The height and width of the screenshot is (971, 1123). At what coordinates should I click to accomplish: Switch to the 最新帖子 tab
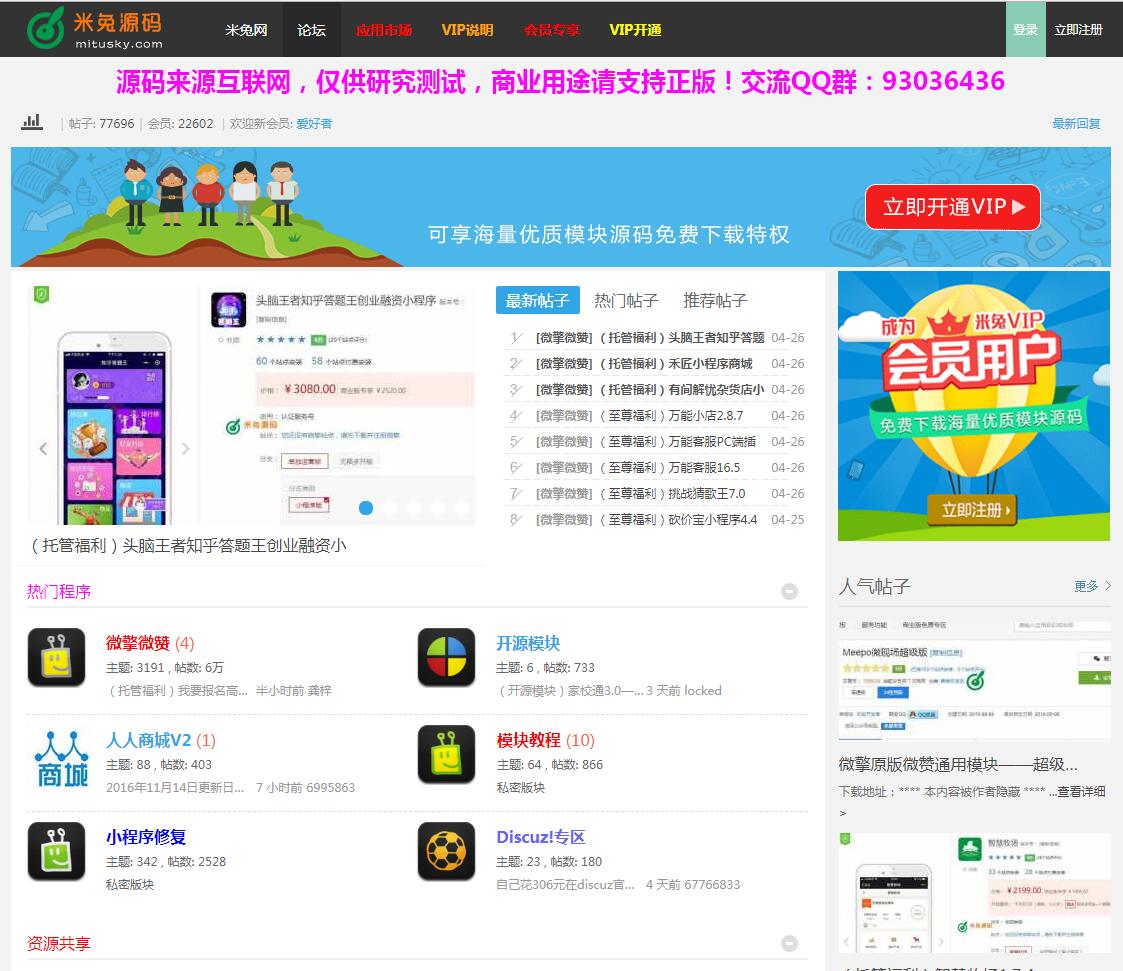537,300
